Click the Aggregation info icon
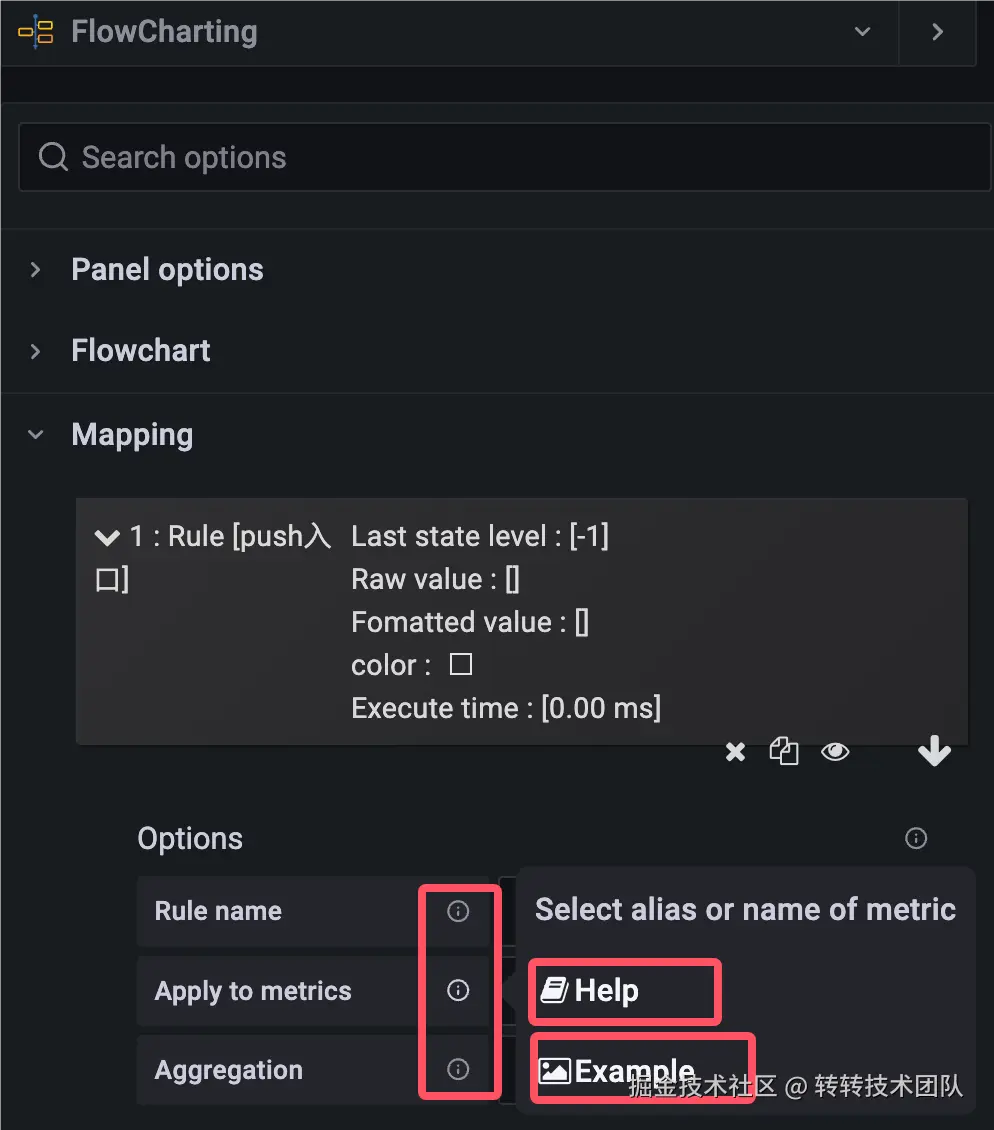994x1130 pixels. [x=458, y=1069]
